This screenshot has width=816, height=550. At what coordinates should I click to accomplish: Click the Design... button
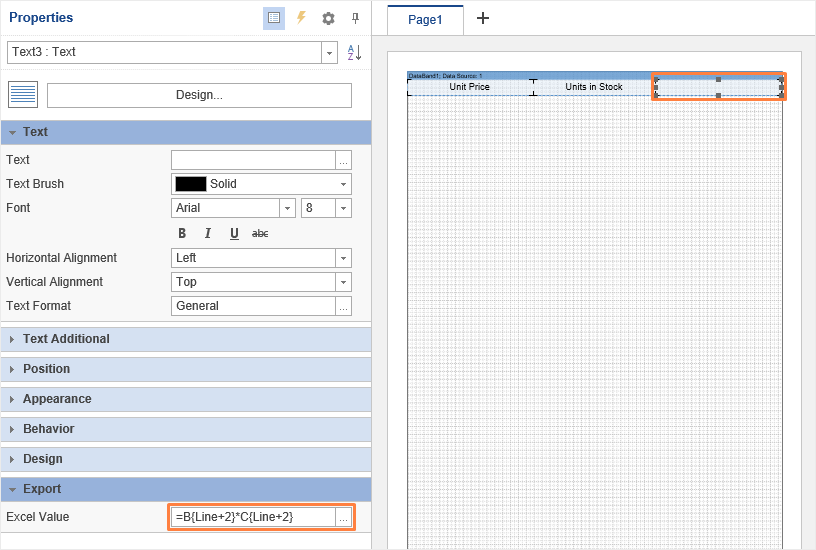coord(199,95)
